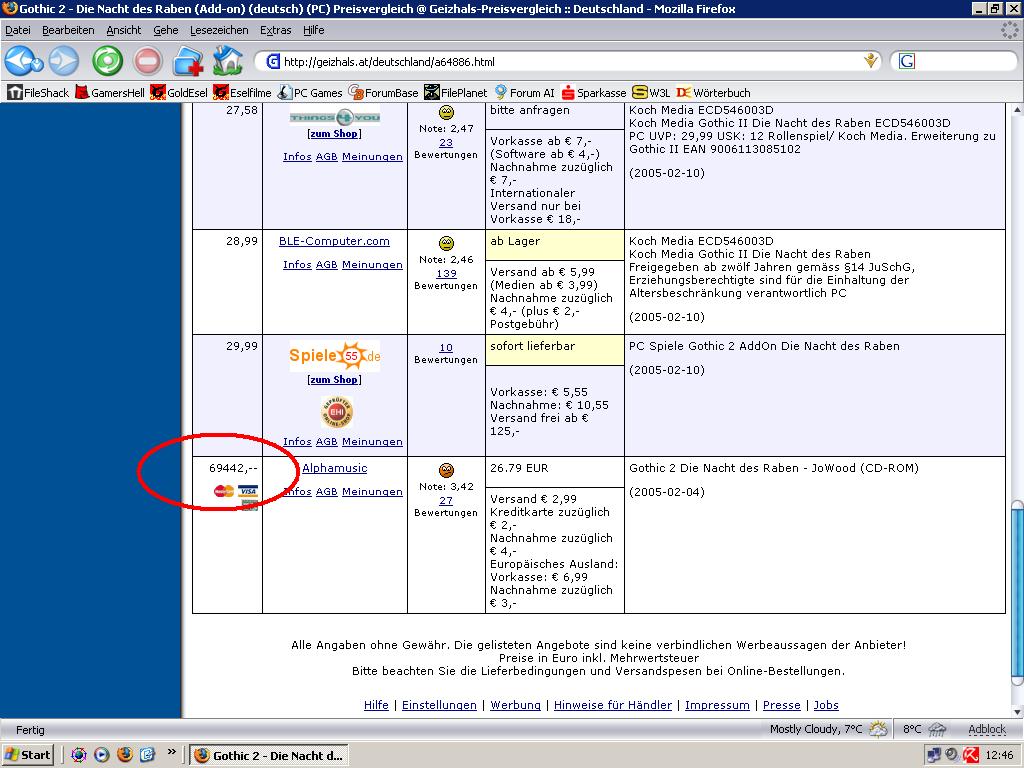
Task: Open the Impressum footer link
Action: pyautogui.click(x=717, y=705)
